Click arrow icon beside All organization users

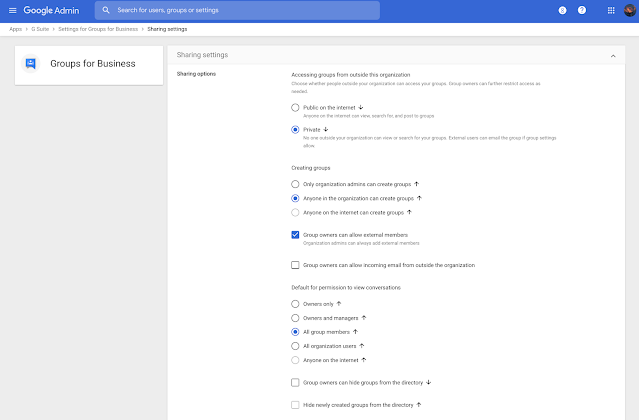tap(361, 346)
